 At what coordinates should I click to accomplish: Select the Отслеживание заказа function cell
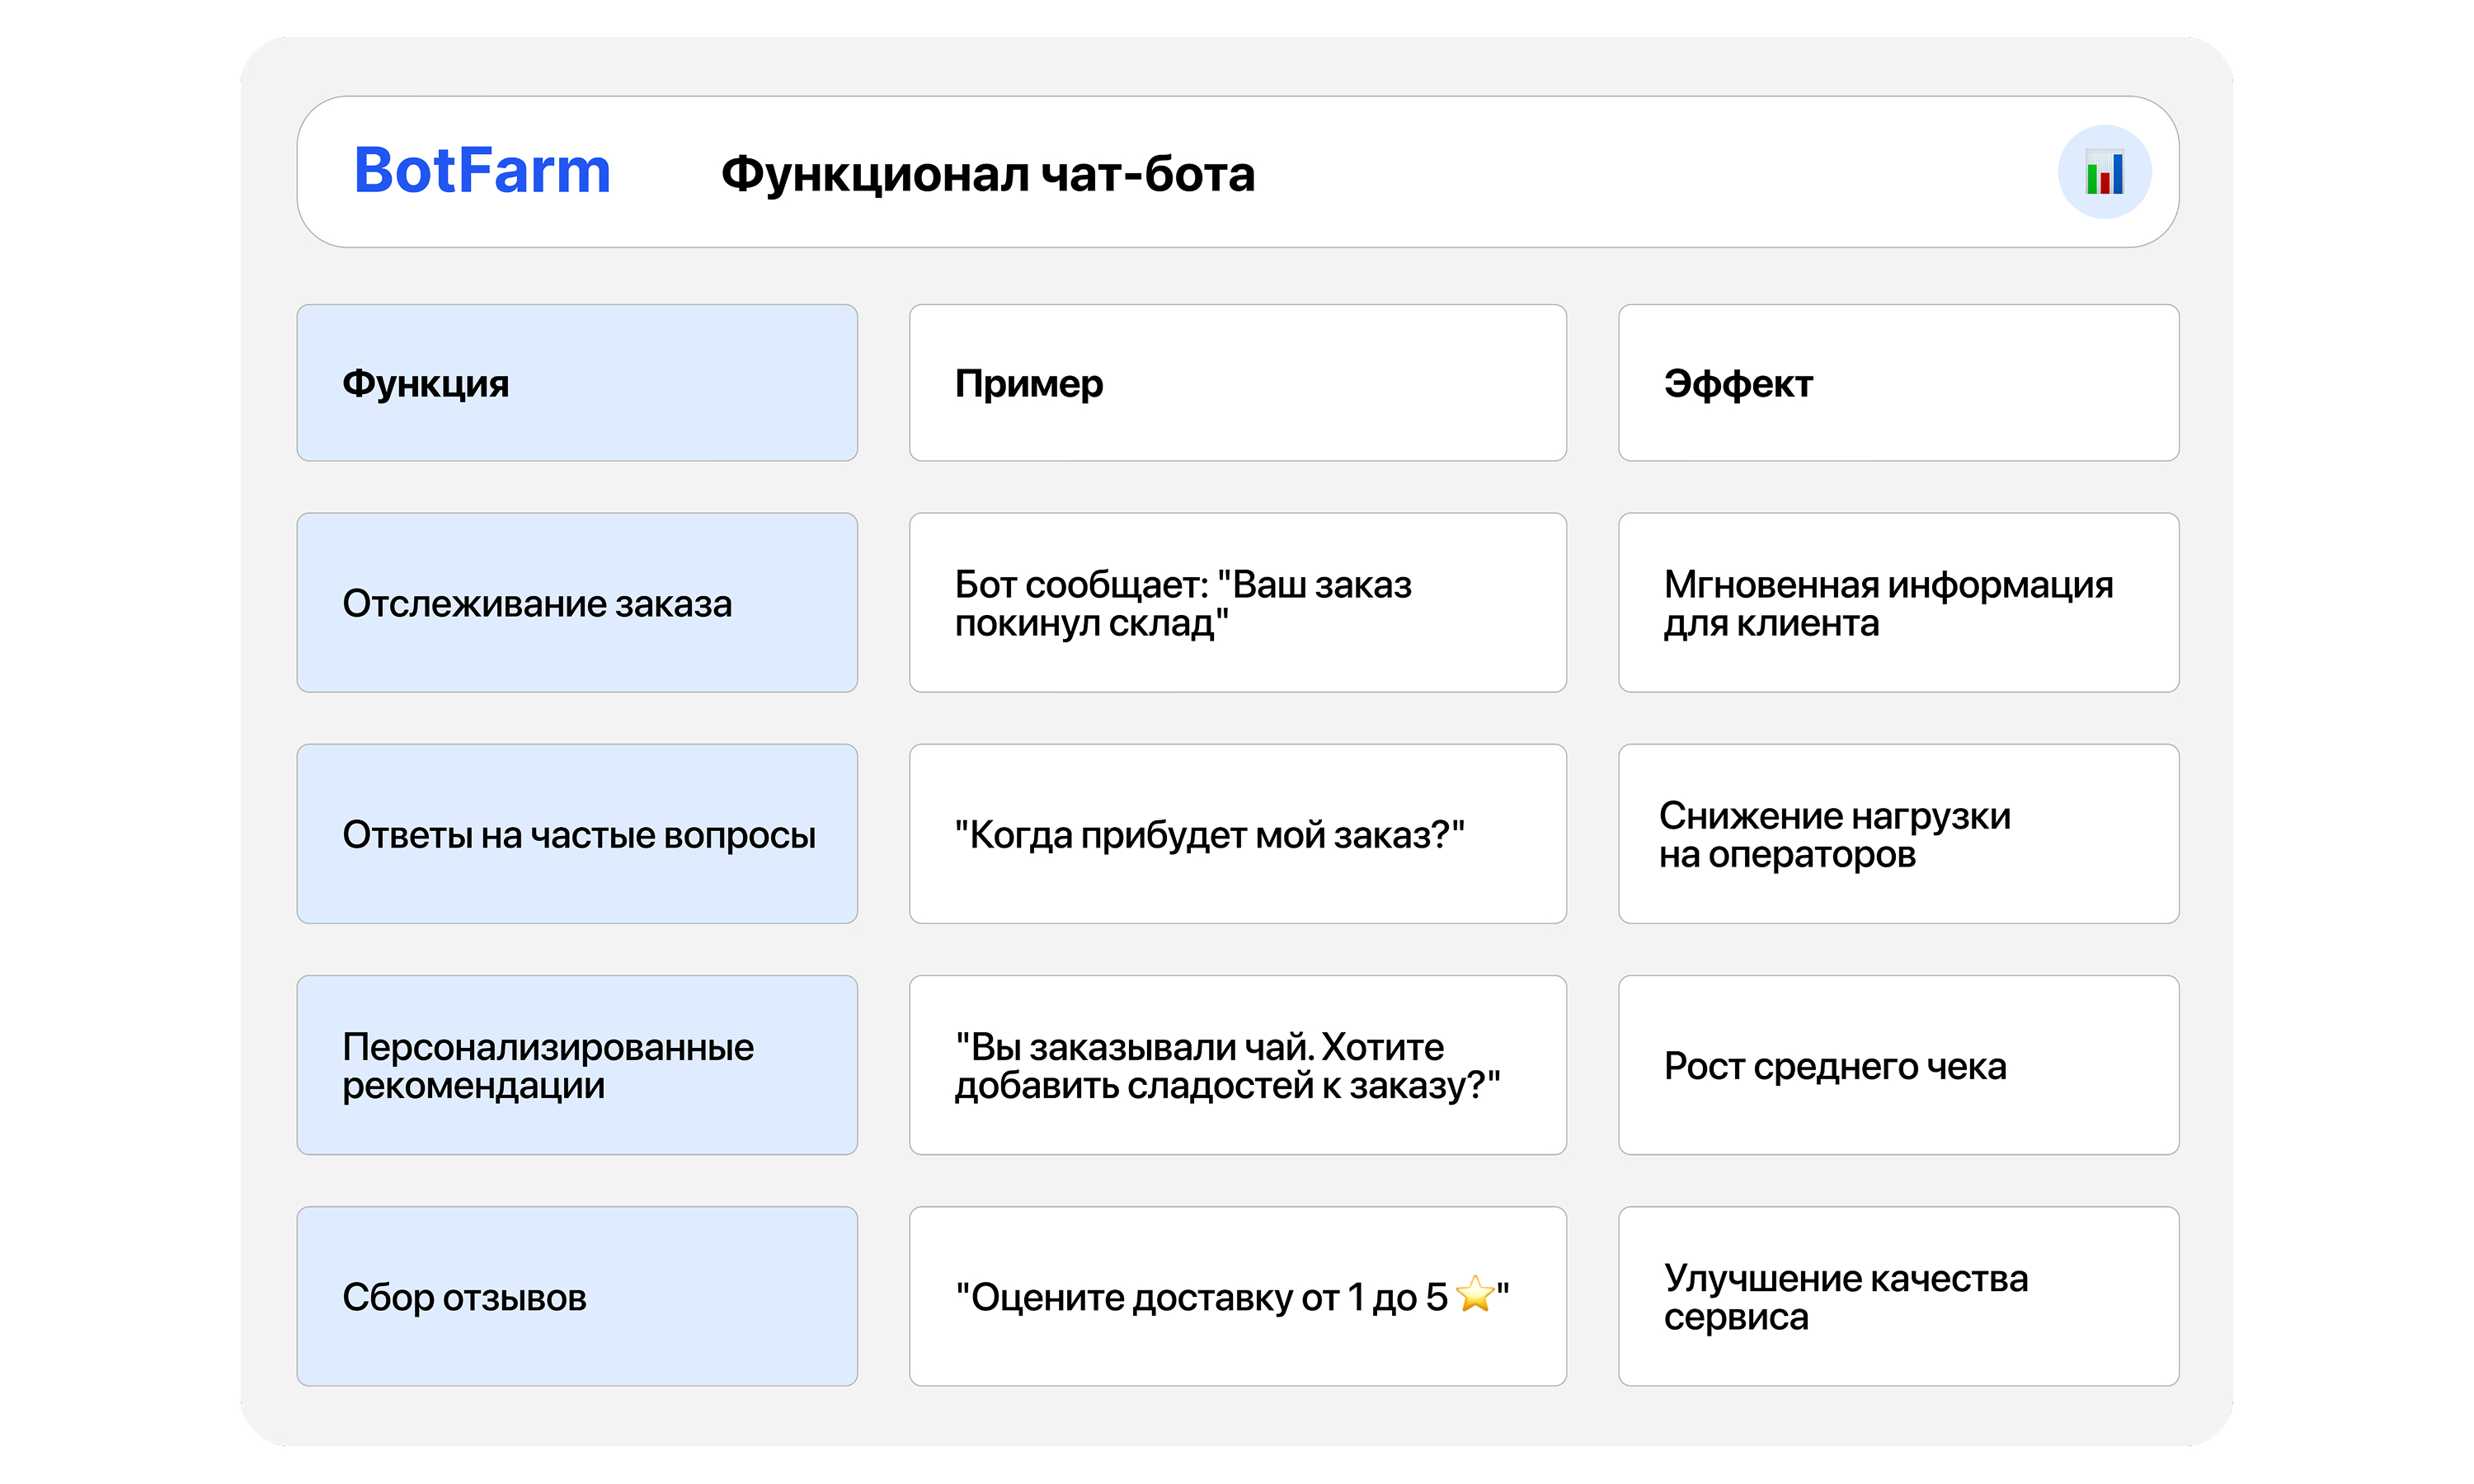pos(576,603)
